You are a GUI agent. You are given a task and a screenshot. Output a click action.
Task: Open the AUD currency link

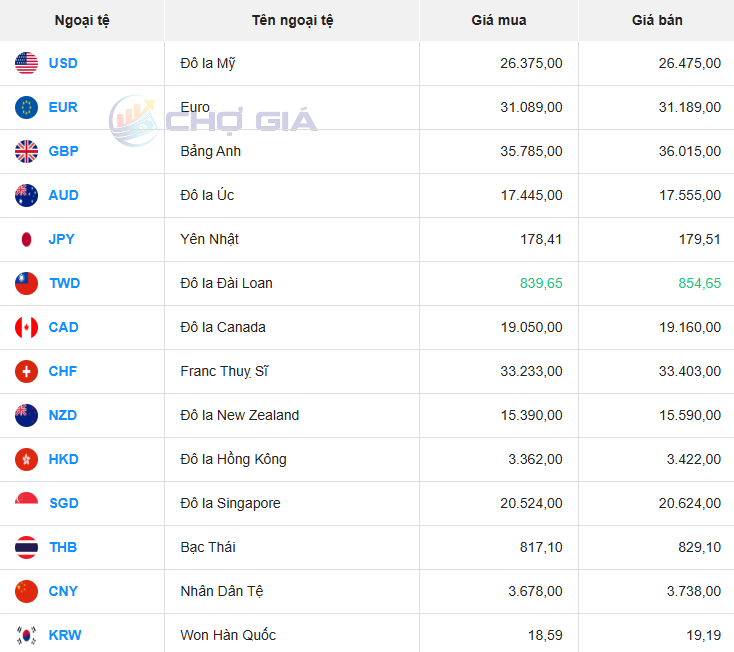click(x=63, y=195)
